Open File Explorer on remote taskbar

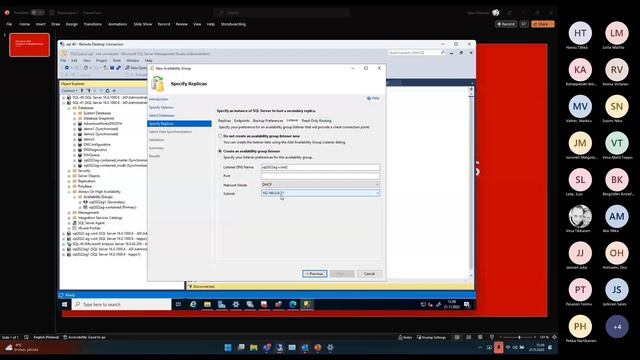pyautogui.click(x=207, y=304)
